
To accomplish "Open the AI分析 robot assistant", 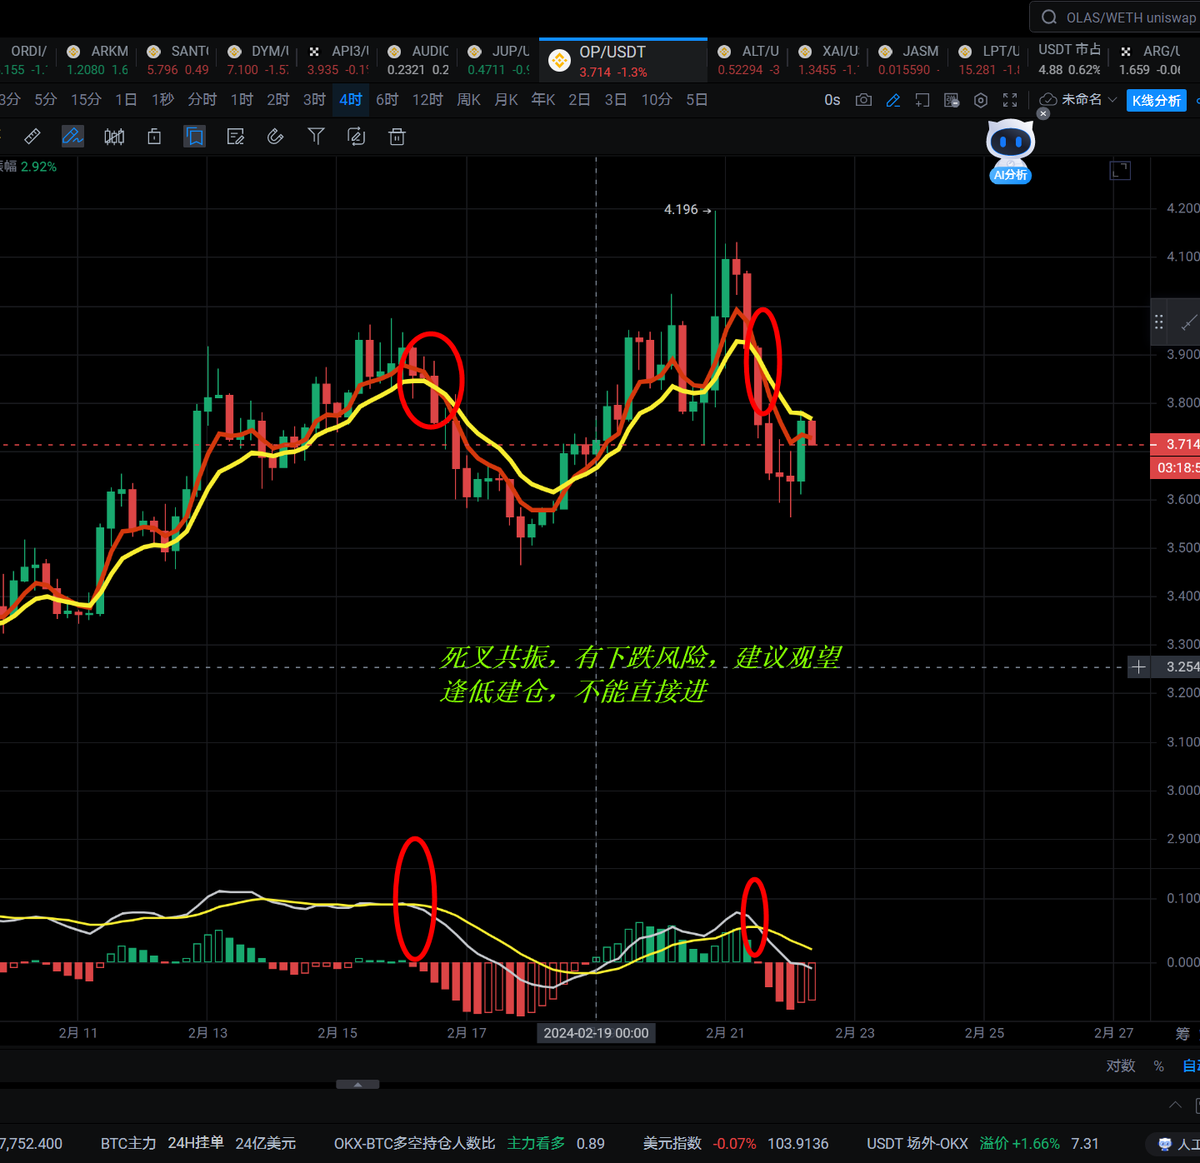I will point(1010,152).
